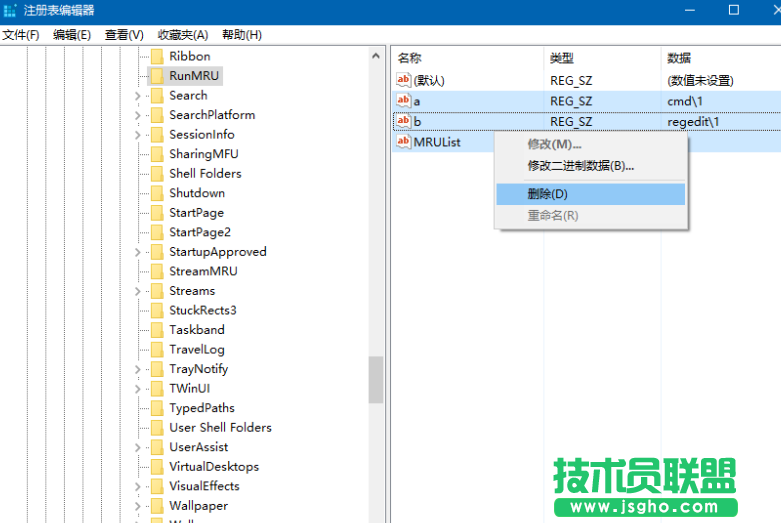Open the 文件(F) menu
The image size is (781, 523).
coord(20,35)
